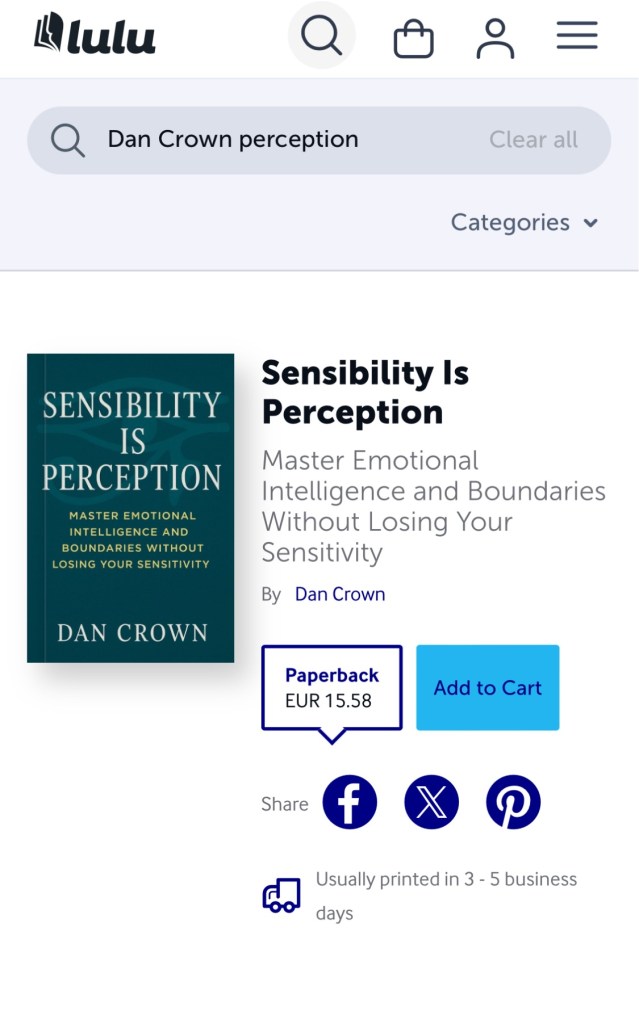
Task: Click the Lulu logo
Action: 95,36
